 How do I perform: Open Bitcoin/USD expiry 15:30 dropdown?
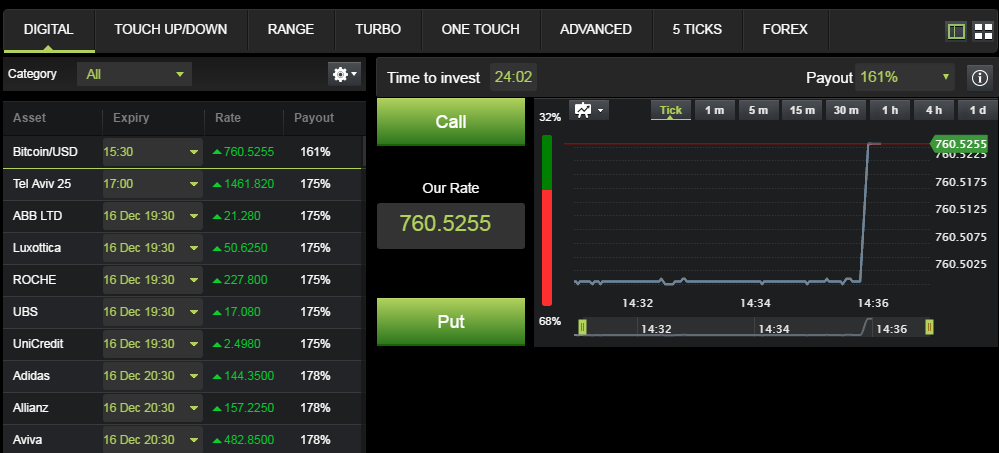point(152,152)
